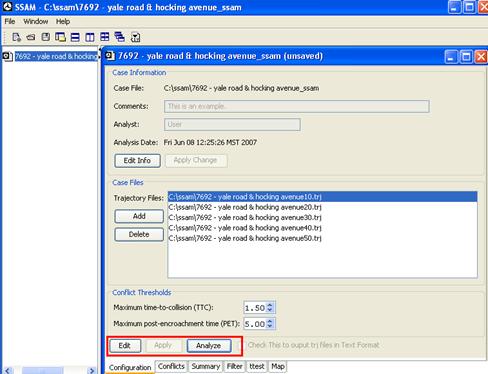Open the File menu

coord(10,22)
